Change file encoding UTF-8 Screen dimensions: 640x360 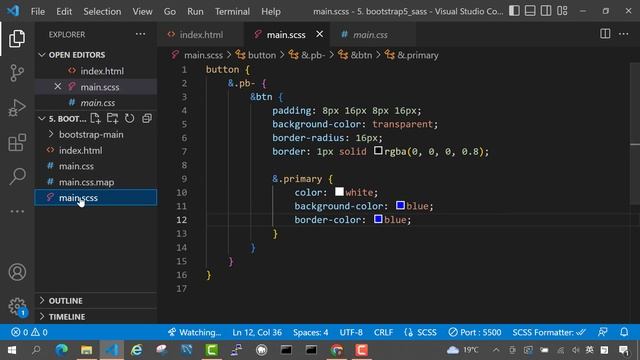[x=351, y=332]
